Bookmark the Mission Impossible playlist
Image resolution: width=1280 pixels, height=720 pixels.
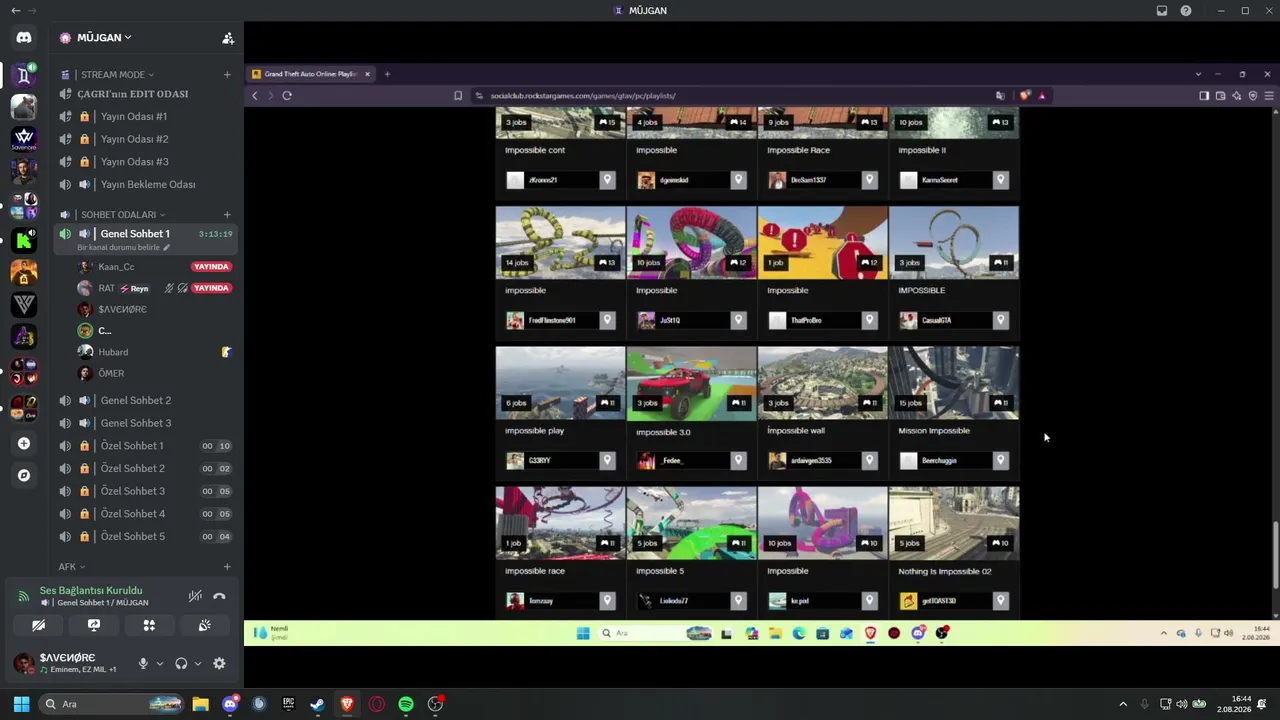[x=1000, y=460]
